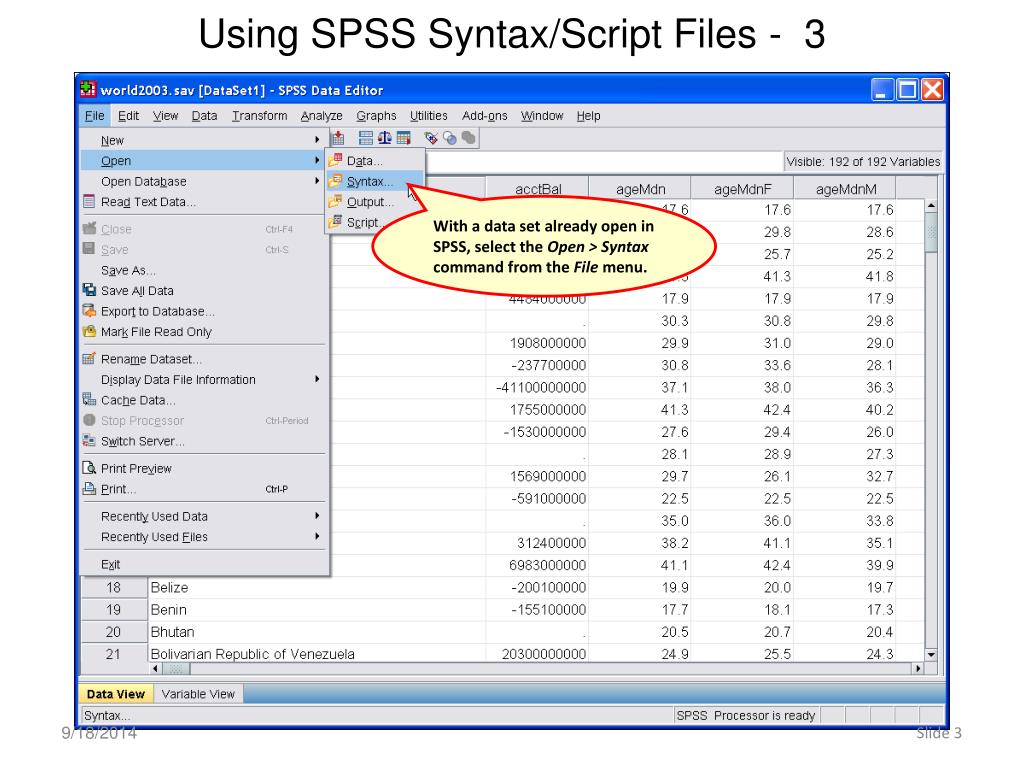Image resolution: width=1024 pixels, height=768 pixels.
Task: Click the Bolivarian Republic of Venezuela cell
Action: [x=317, y=654]
